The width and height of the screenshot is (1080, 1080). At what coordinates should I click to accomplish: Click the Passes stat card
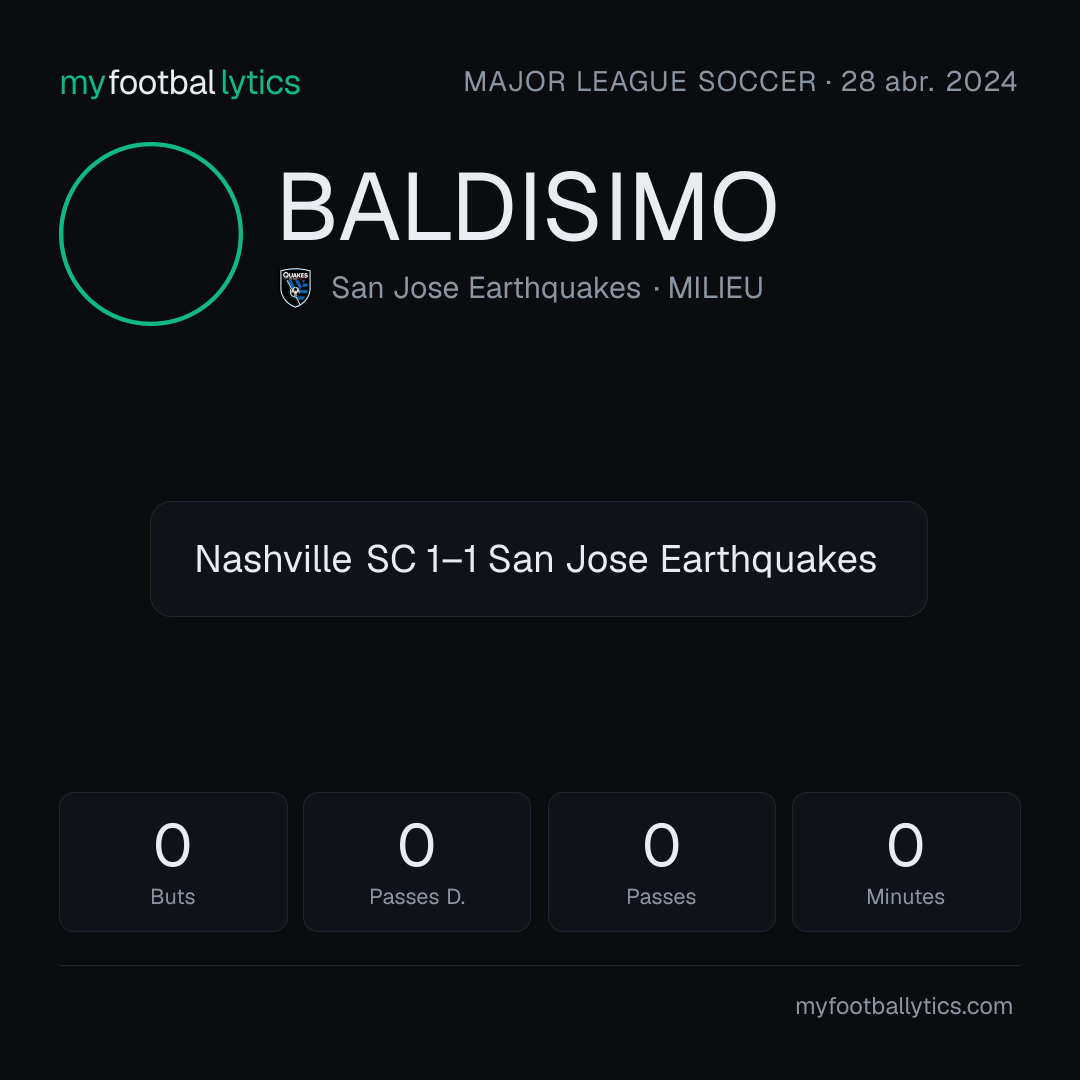click(661, 862)
